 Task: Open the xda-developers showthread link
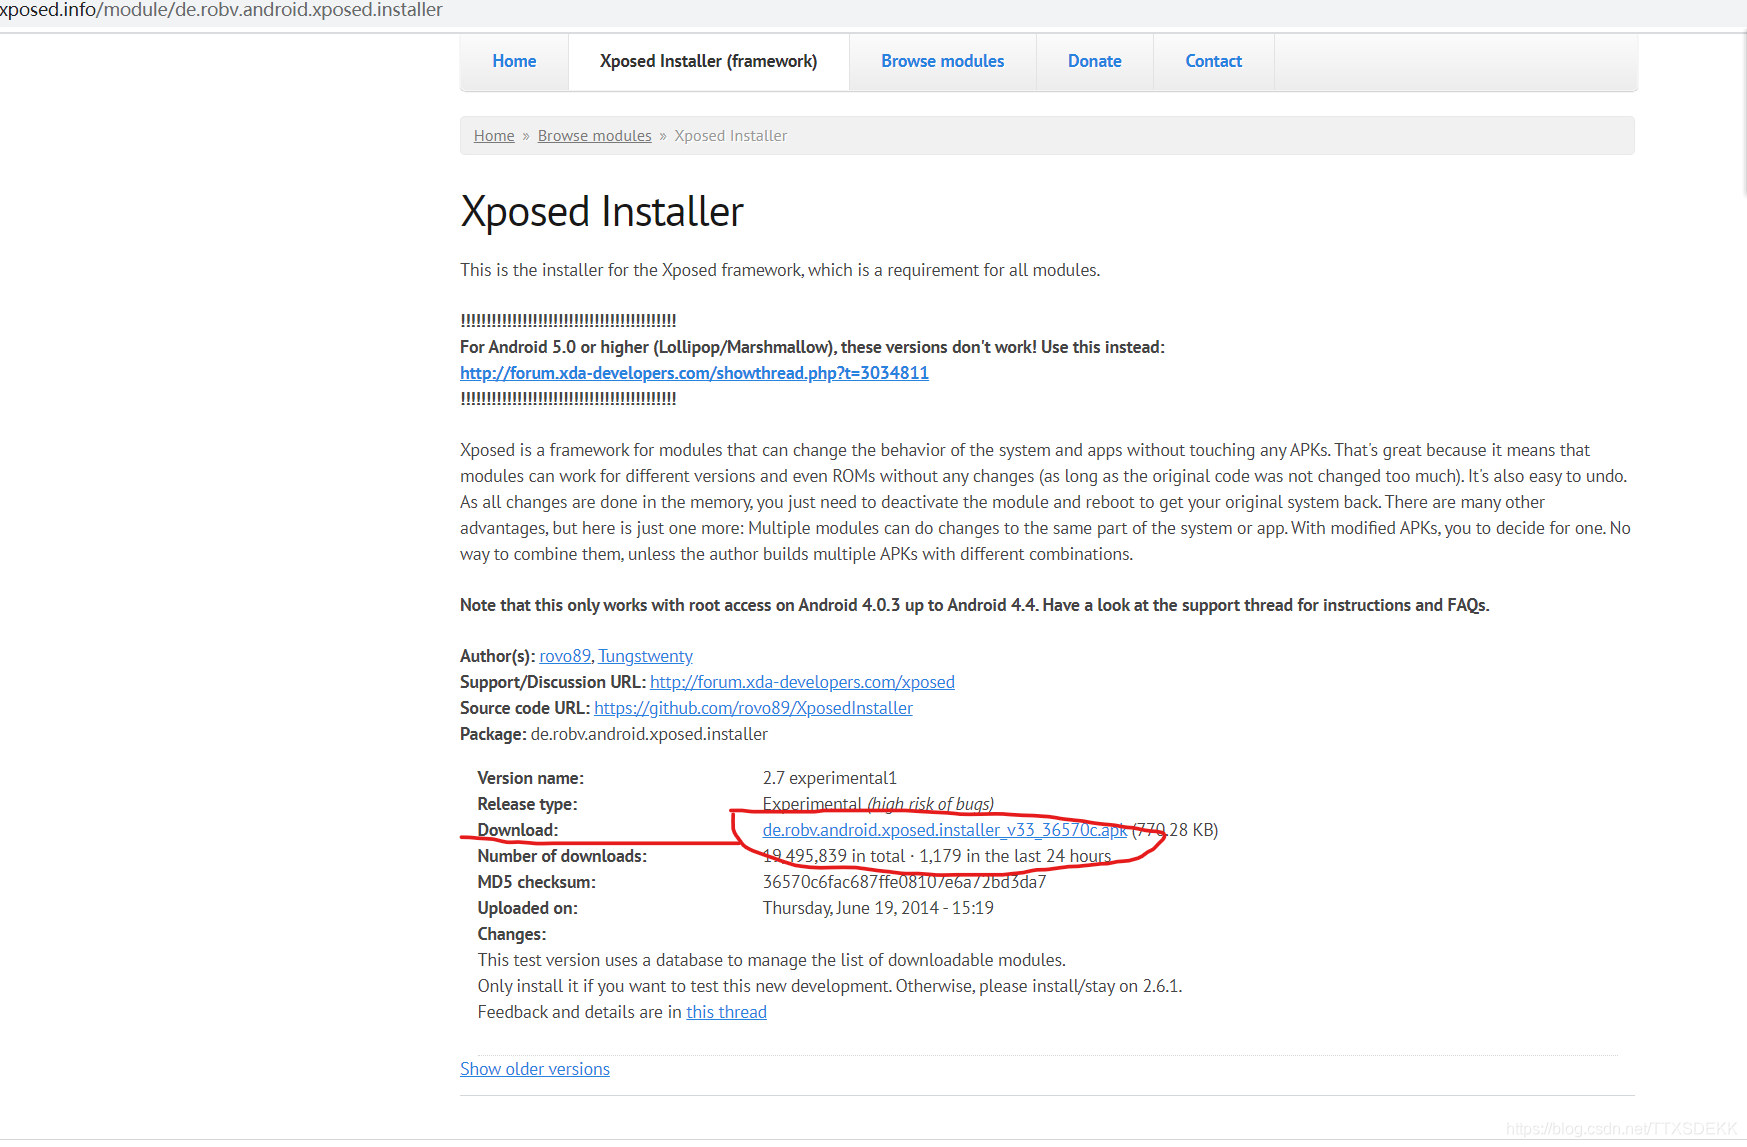(x=694, y=373)
